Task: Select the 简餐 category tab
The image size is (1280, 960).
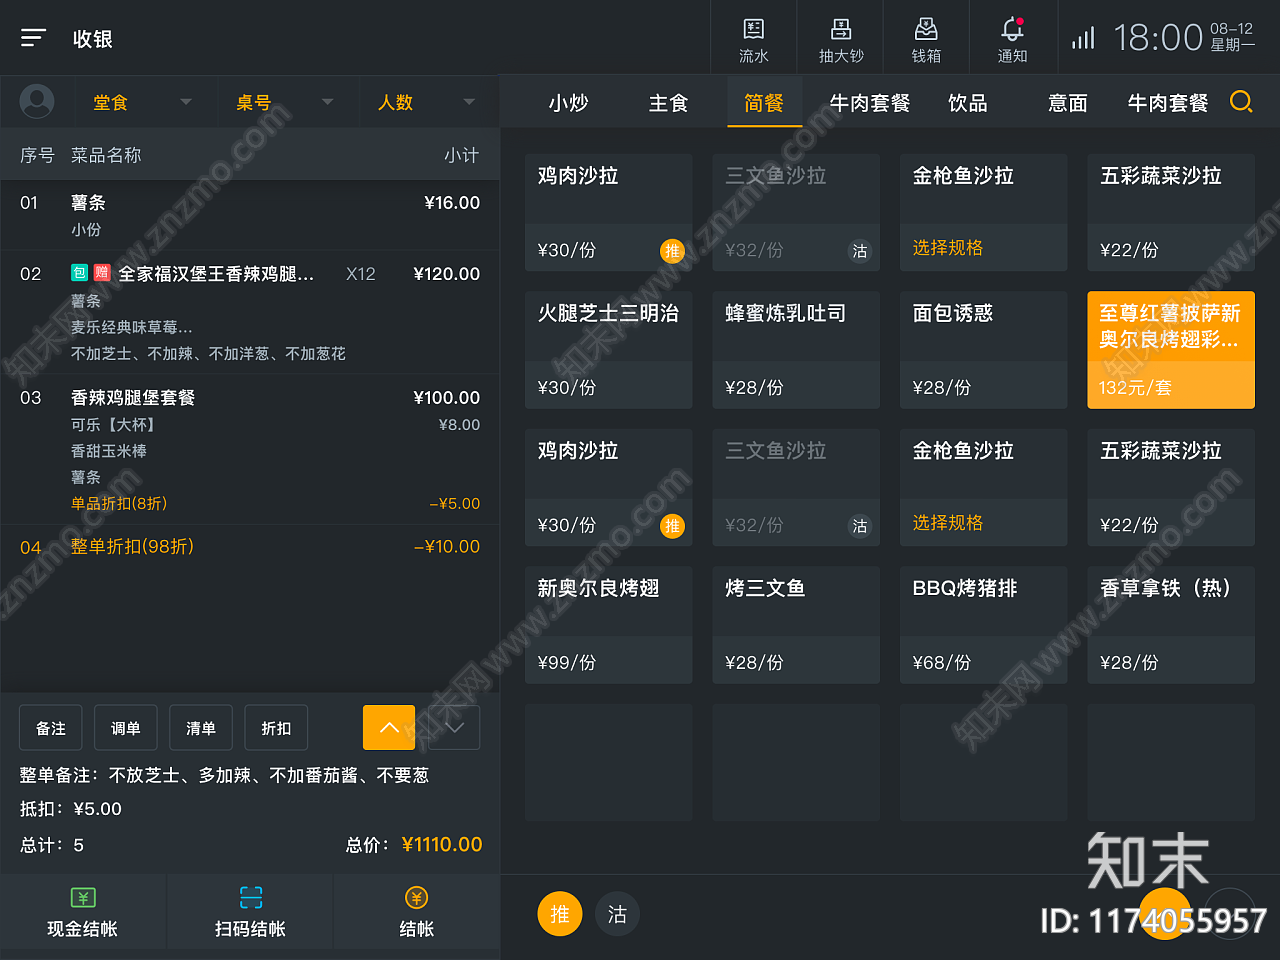Action: tap(764, 103)
